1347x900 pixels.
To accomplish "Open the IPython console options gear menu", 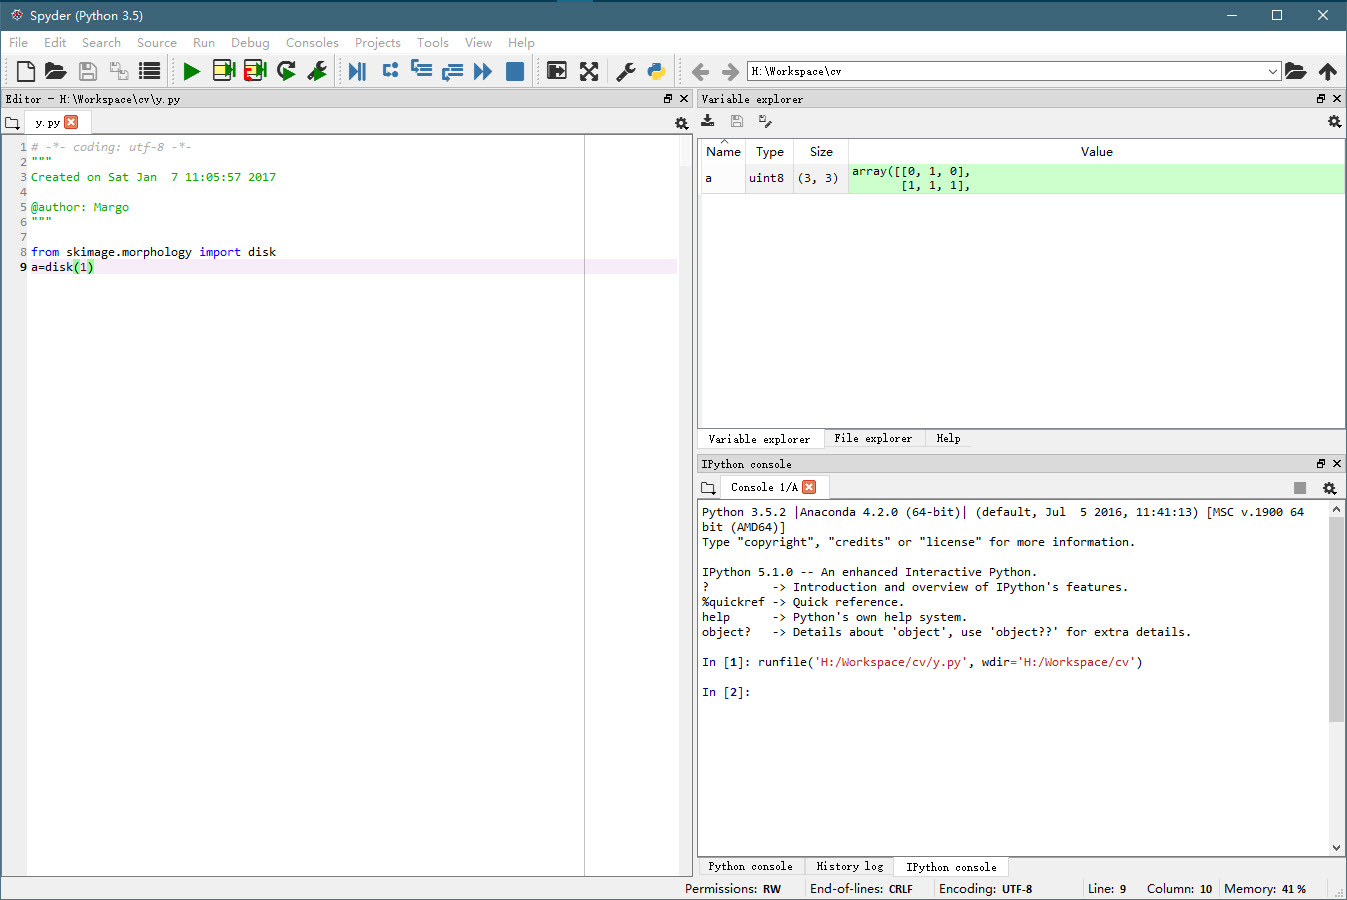I will click(x=1329, y=488).
